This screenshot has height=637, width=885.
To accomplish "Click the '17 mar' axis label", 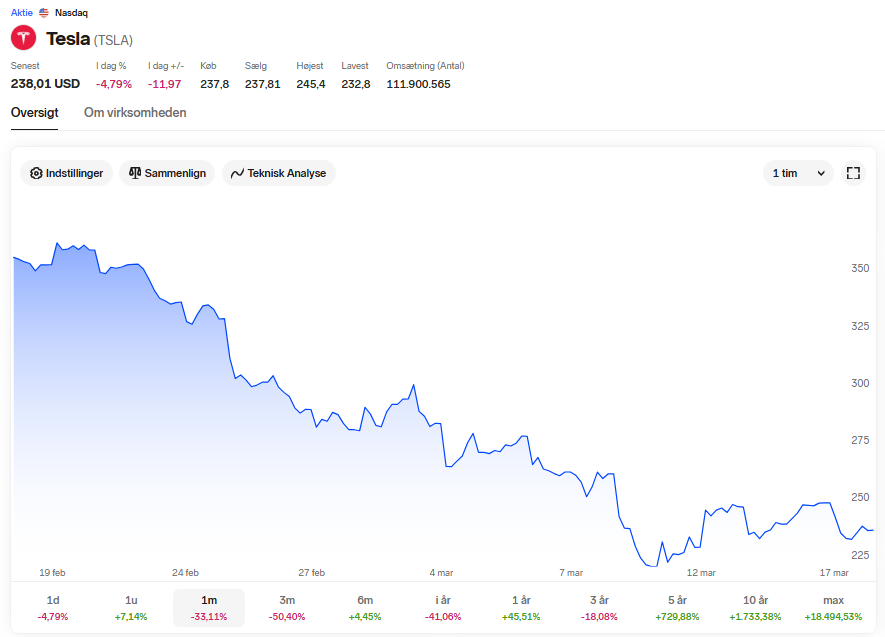I will [834, 573].
